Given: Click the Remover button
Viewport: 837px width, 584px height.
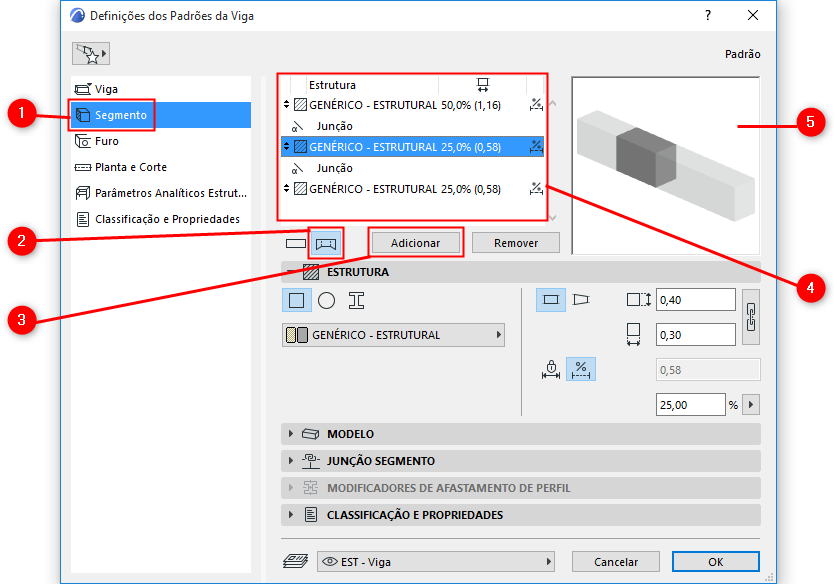Looking at the screenshot, I should tap(516, 242).
